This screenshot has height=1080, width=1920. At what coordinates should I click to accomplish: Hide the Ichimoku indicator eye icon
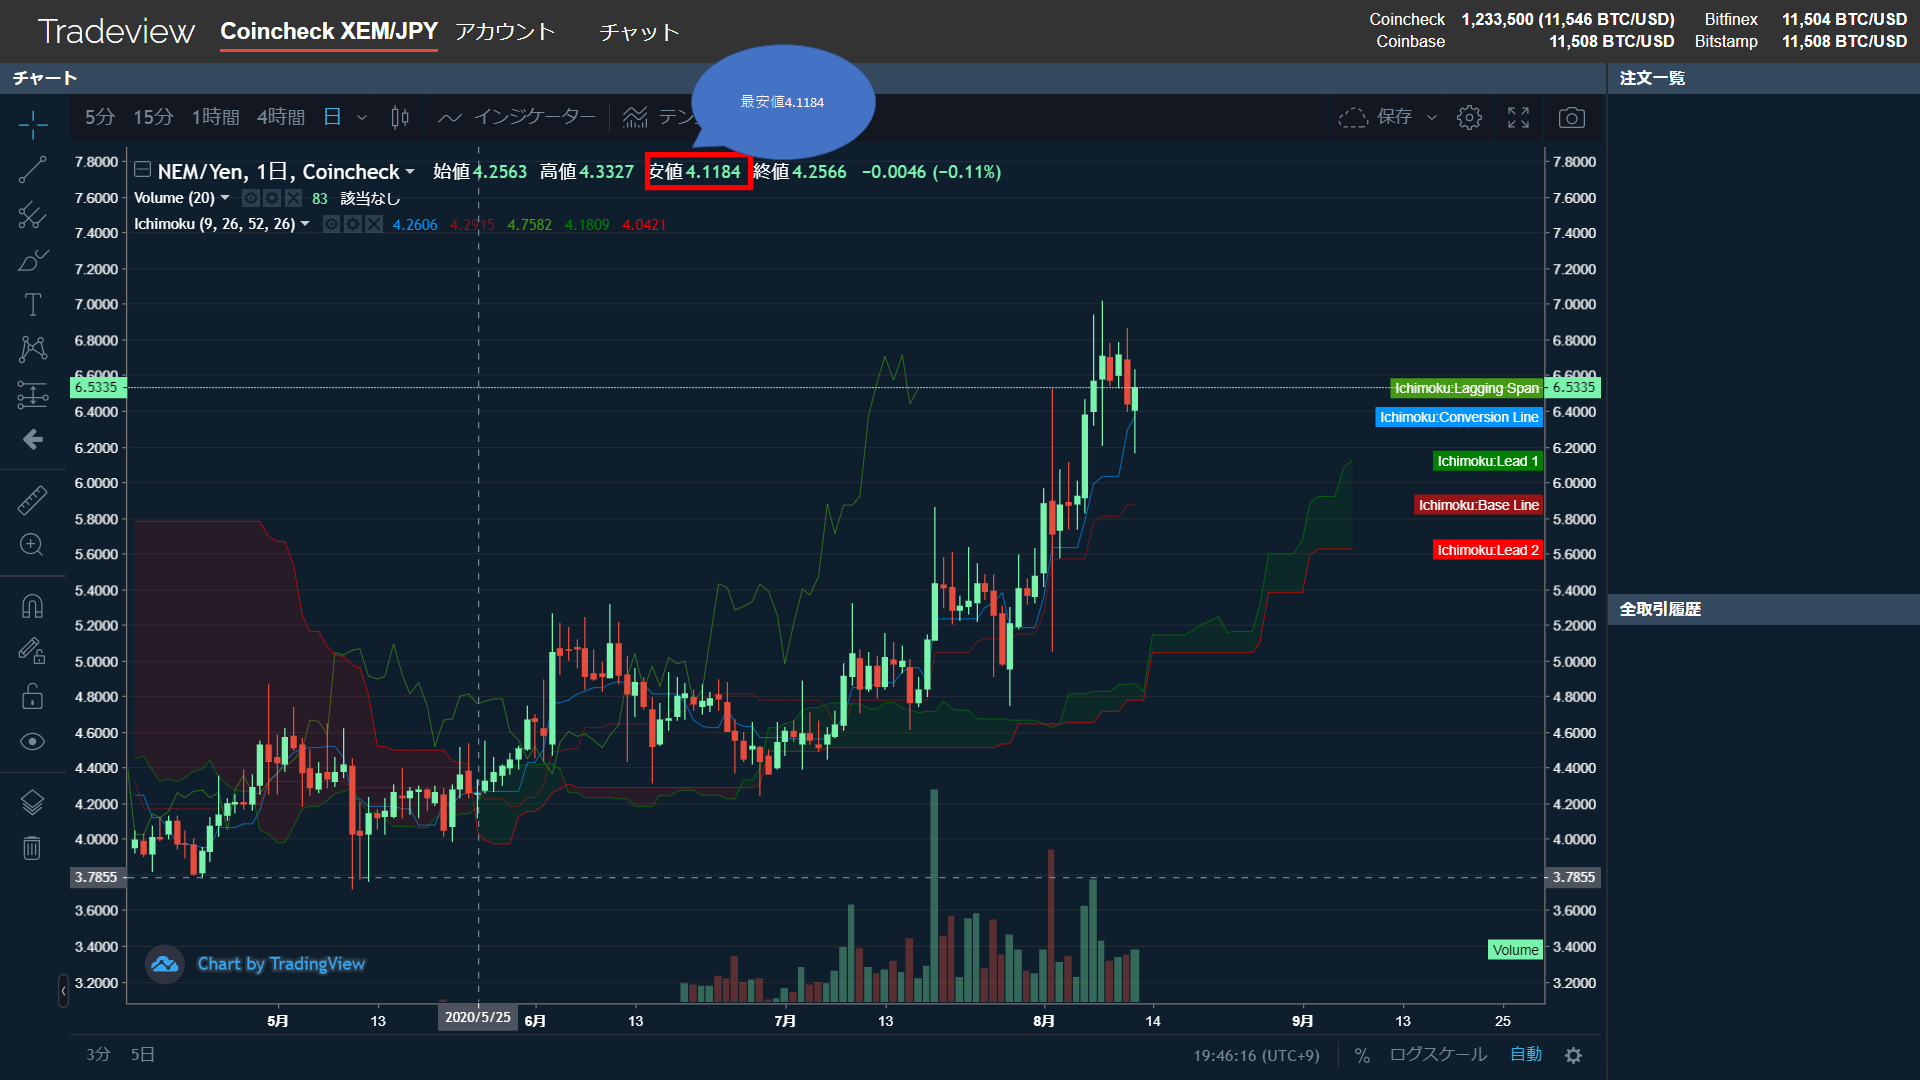click(332, 224)
